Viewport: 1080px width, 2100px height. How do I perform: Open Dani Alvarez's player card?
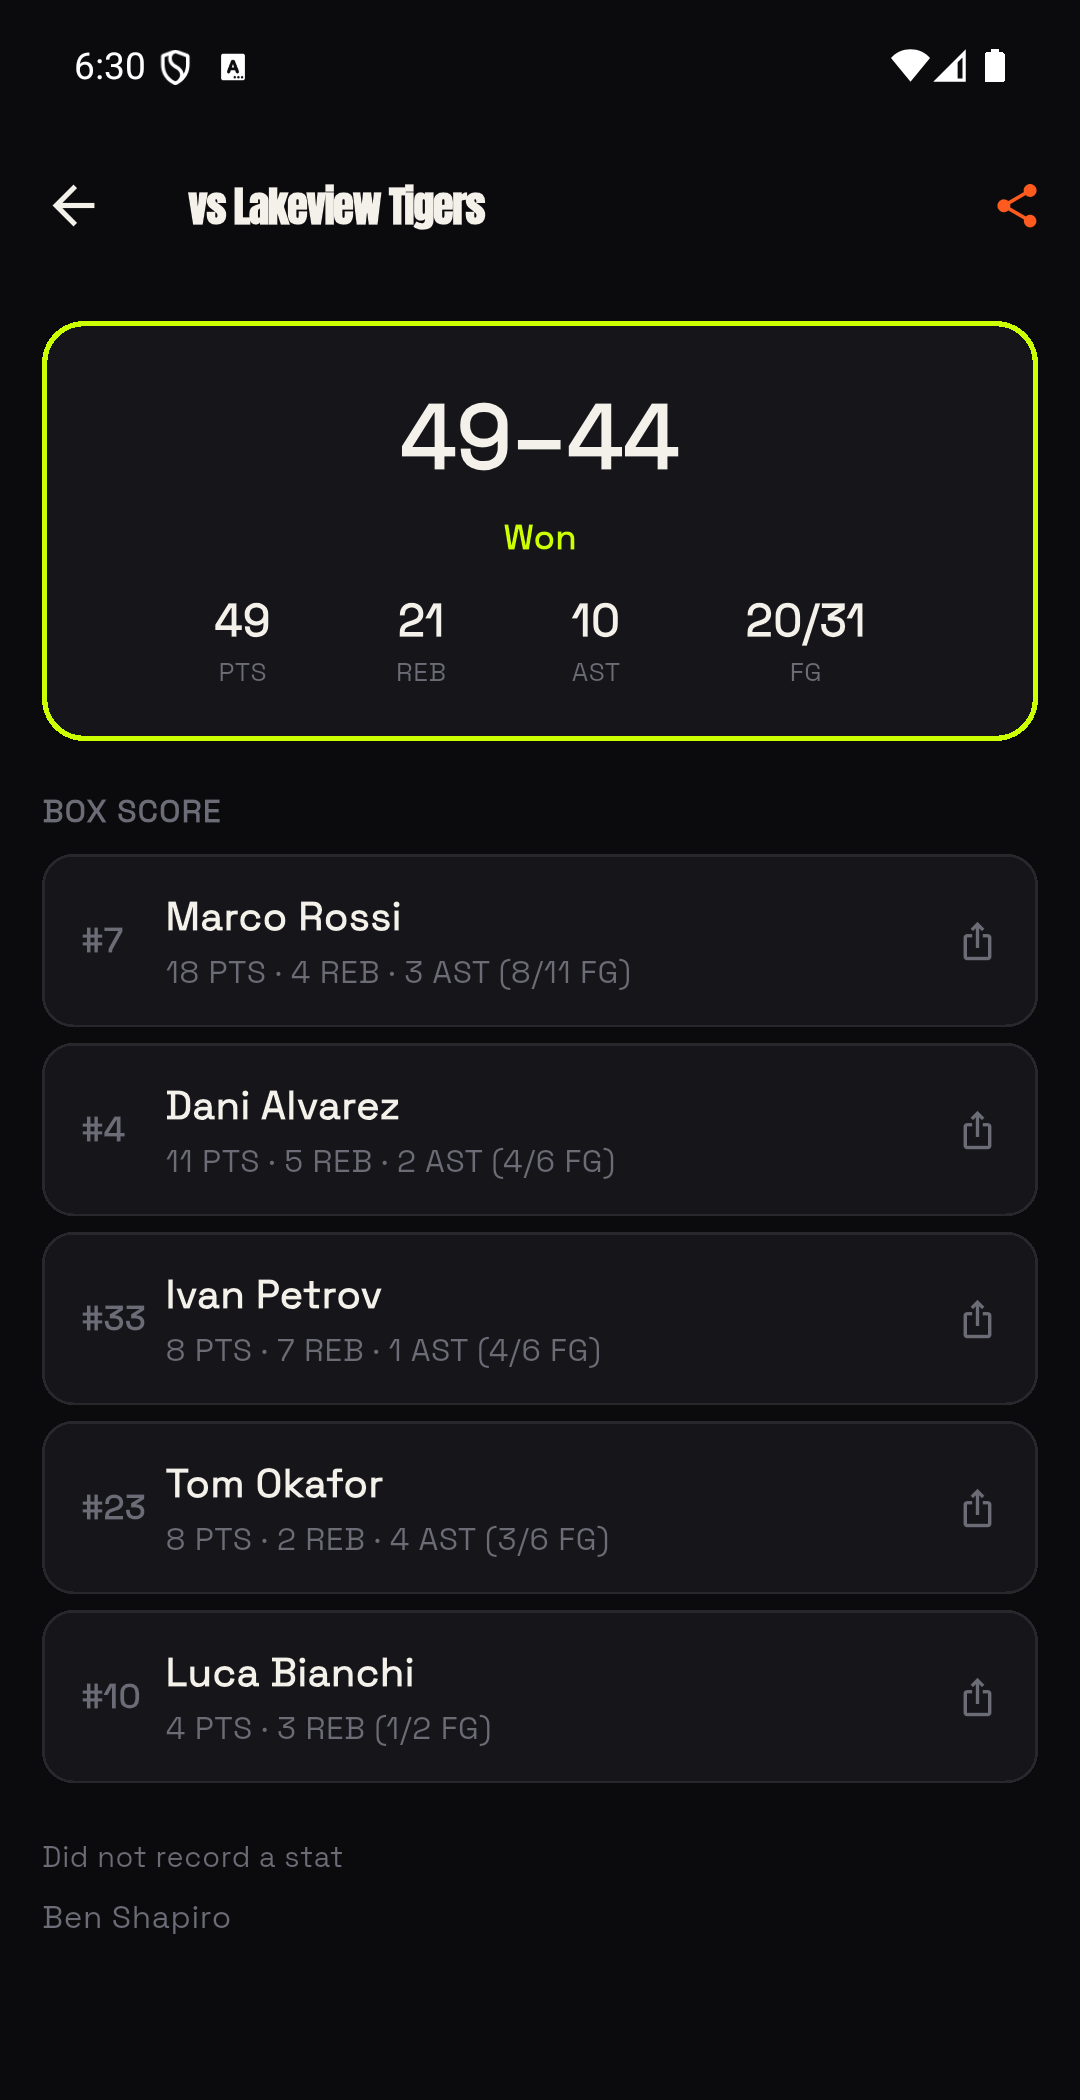[540, 1130]
